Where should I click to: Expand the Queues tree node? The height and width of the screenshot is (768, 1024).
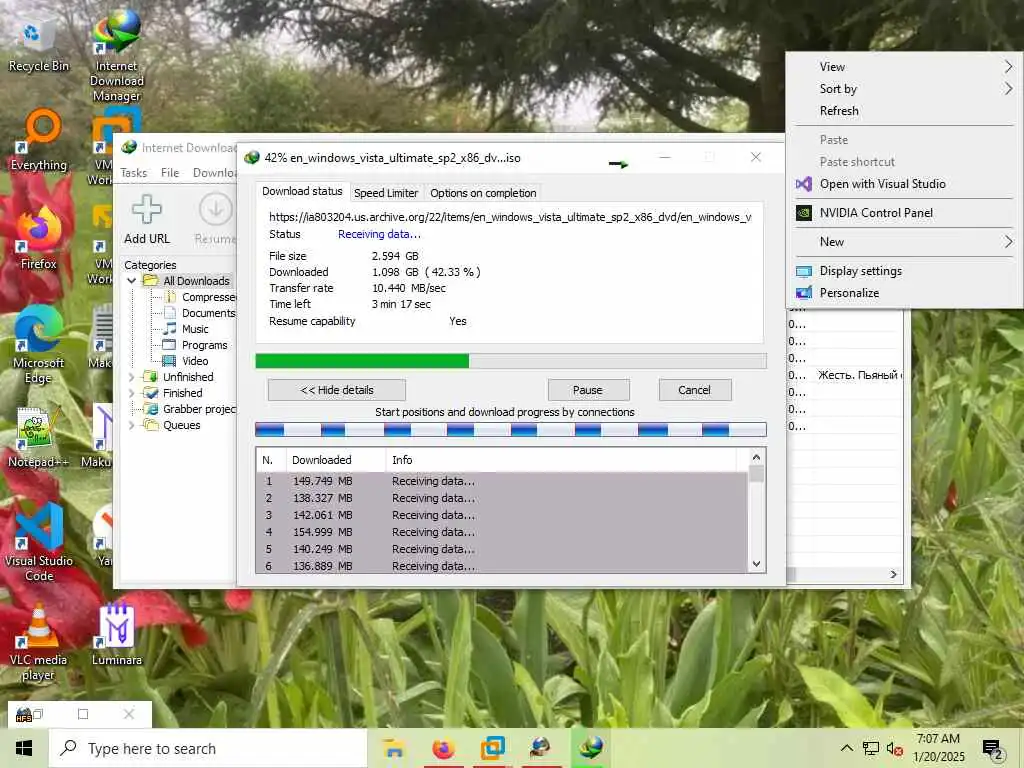pyautogui.click(x=132, y=425)
